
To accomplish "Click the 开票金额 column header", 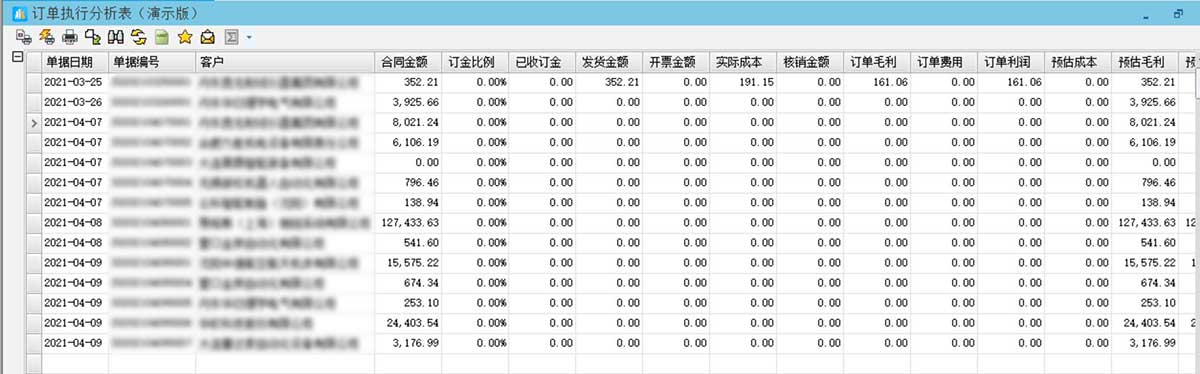I will point(677,61).
